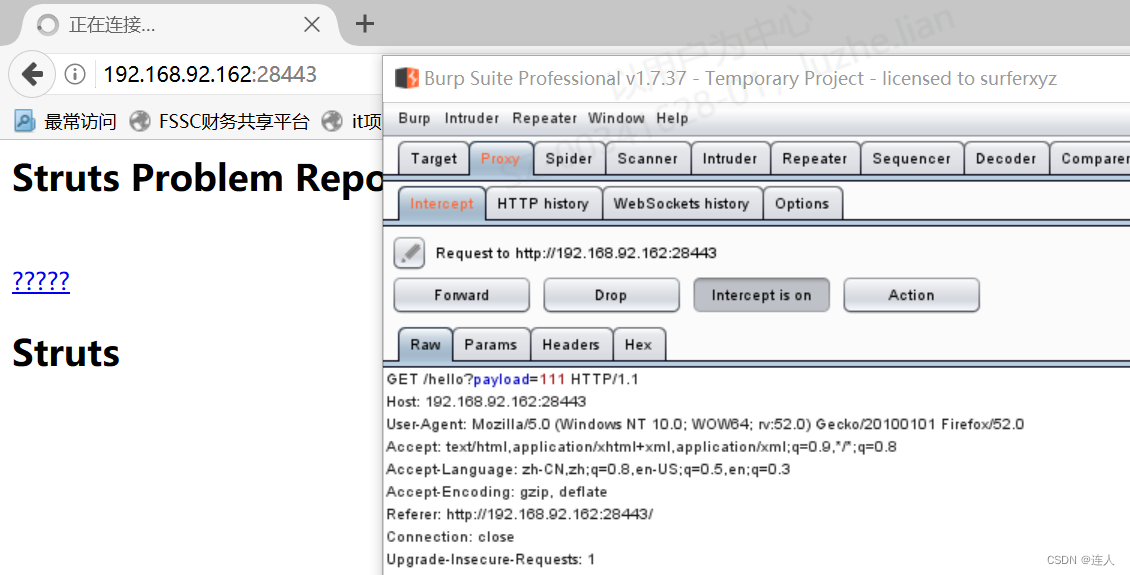This screenshot has height=575, width=1130.
Task: Switch to the proxy Options sub-tab
Action: (x=802, y=204)
